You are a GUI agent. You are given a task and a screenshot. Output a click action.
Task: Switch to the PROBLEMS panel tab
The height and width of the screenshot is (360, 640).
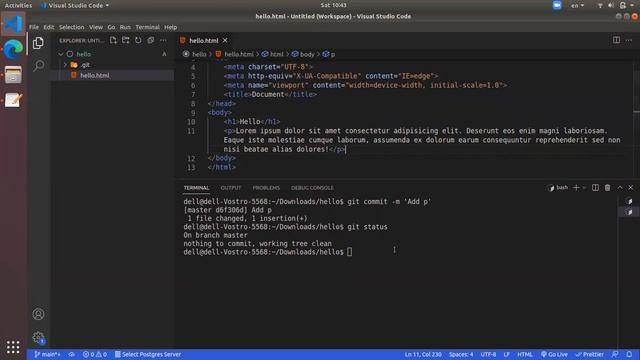pos(266,188)
